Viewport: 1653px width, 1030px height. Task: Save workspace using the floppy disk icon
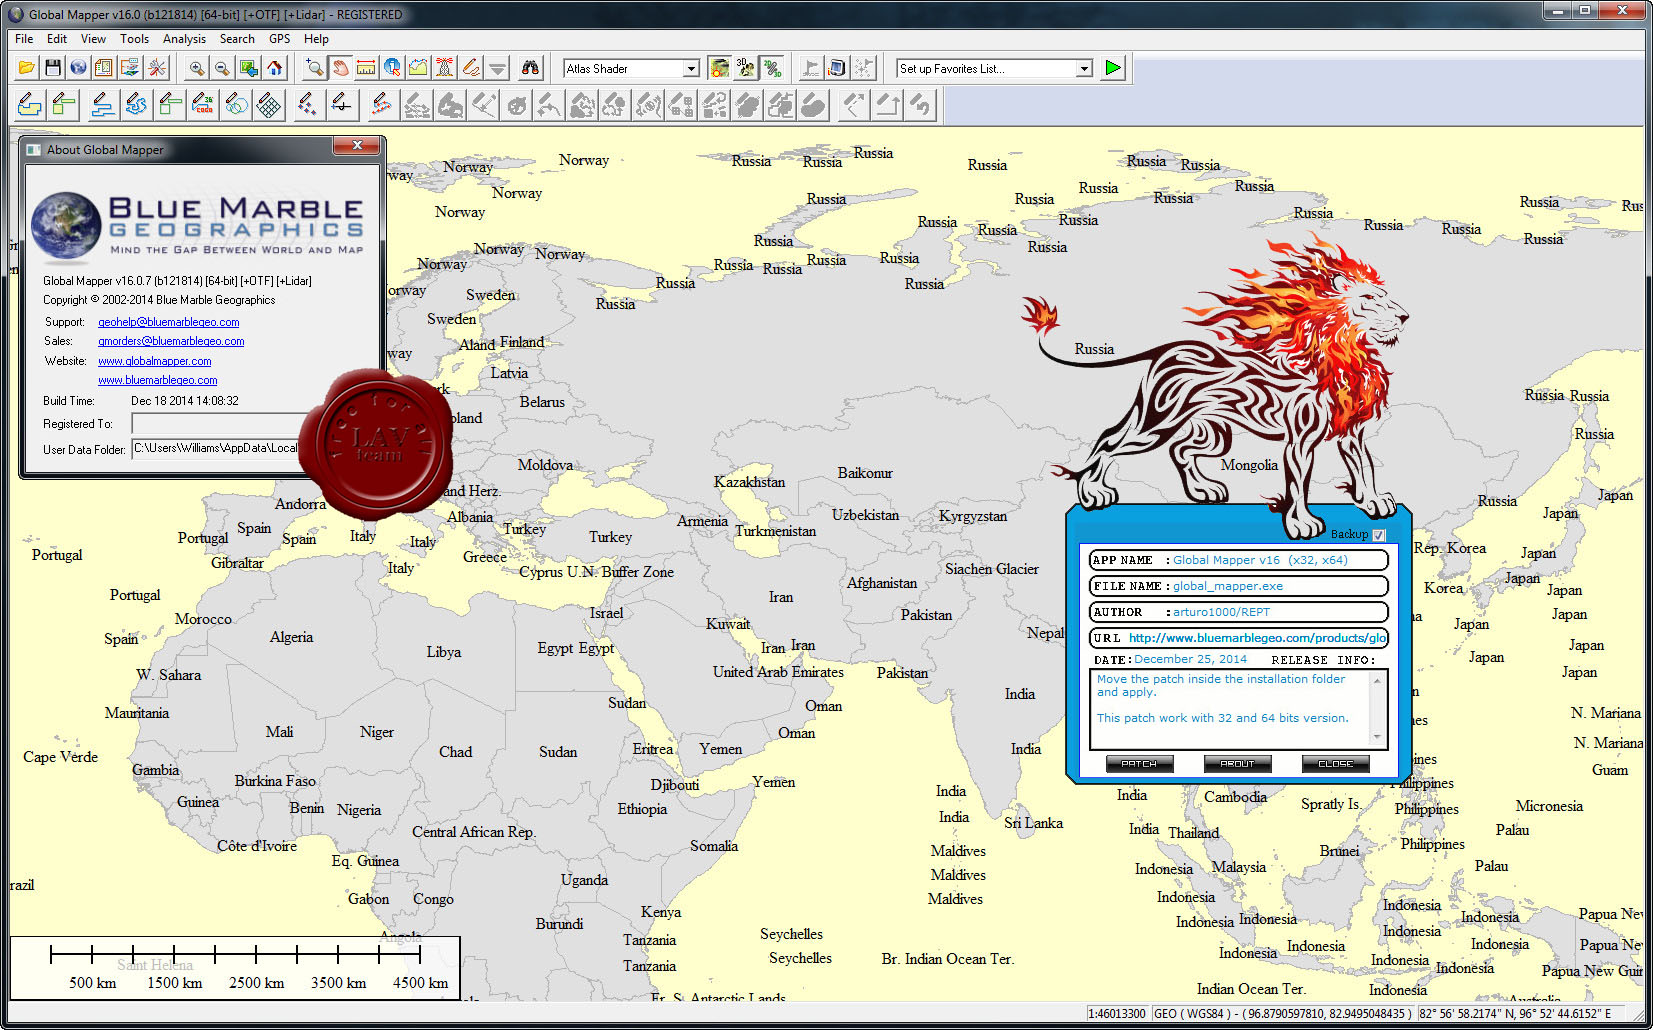[53, 68]
